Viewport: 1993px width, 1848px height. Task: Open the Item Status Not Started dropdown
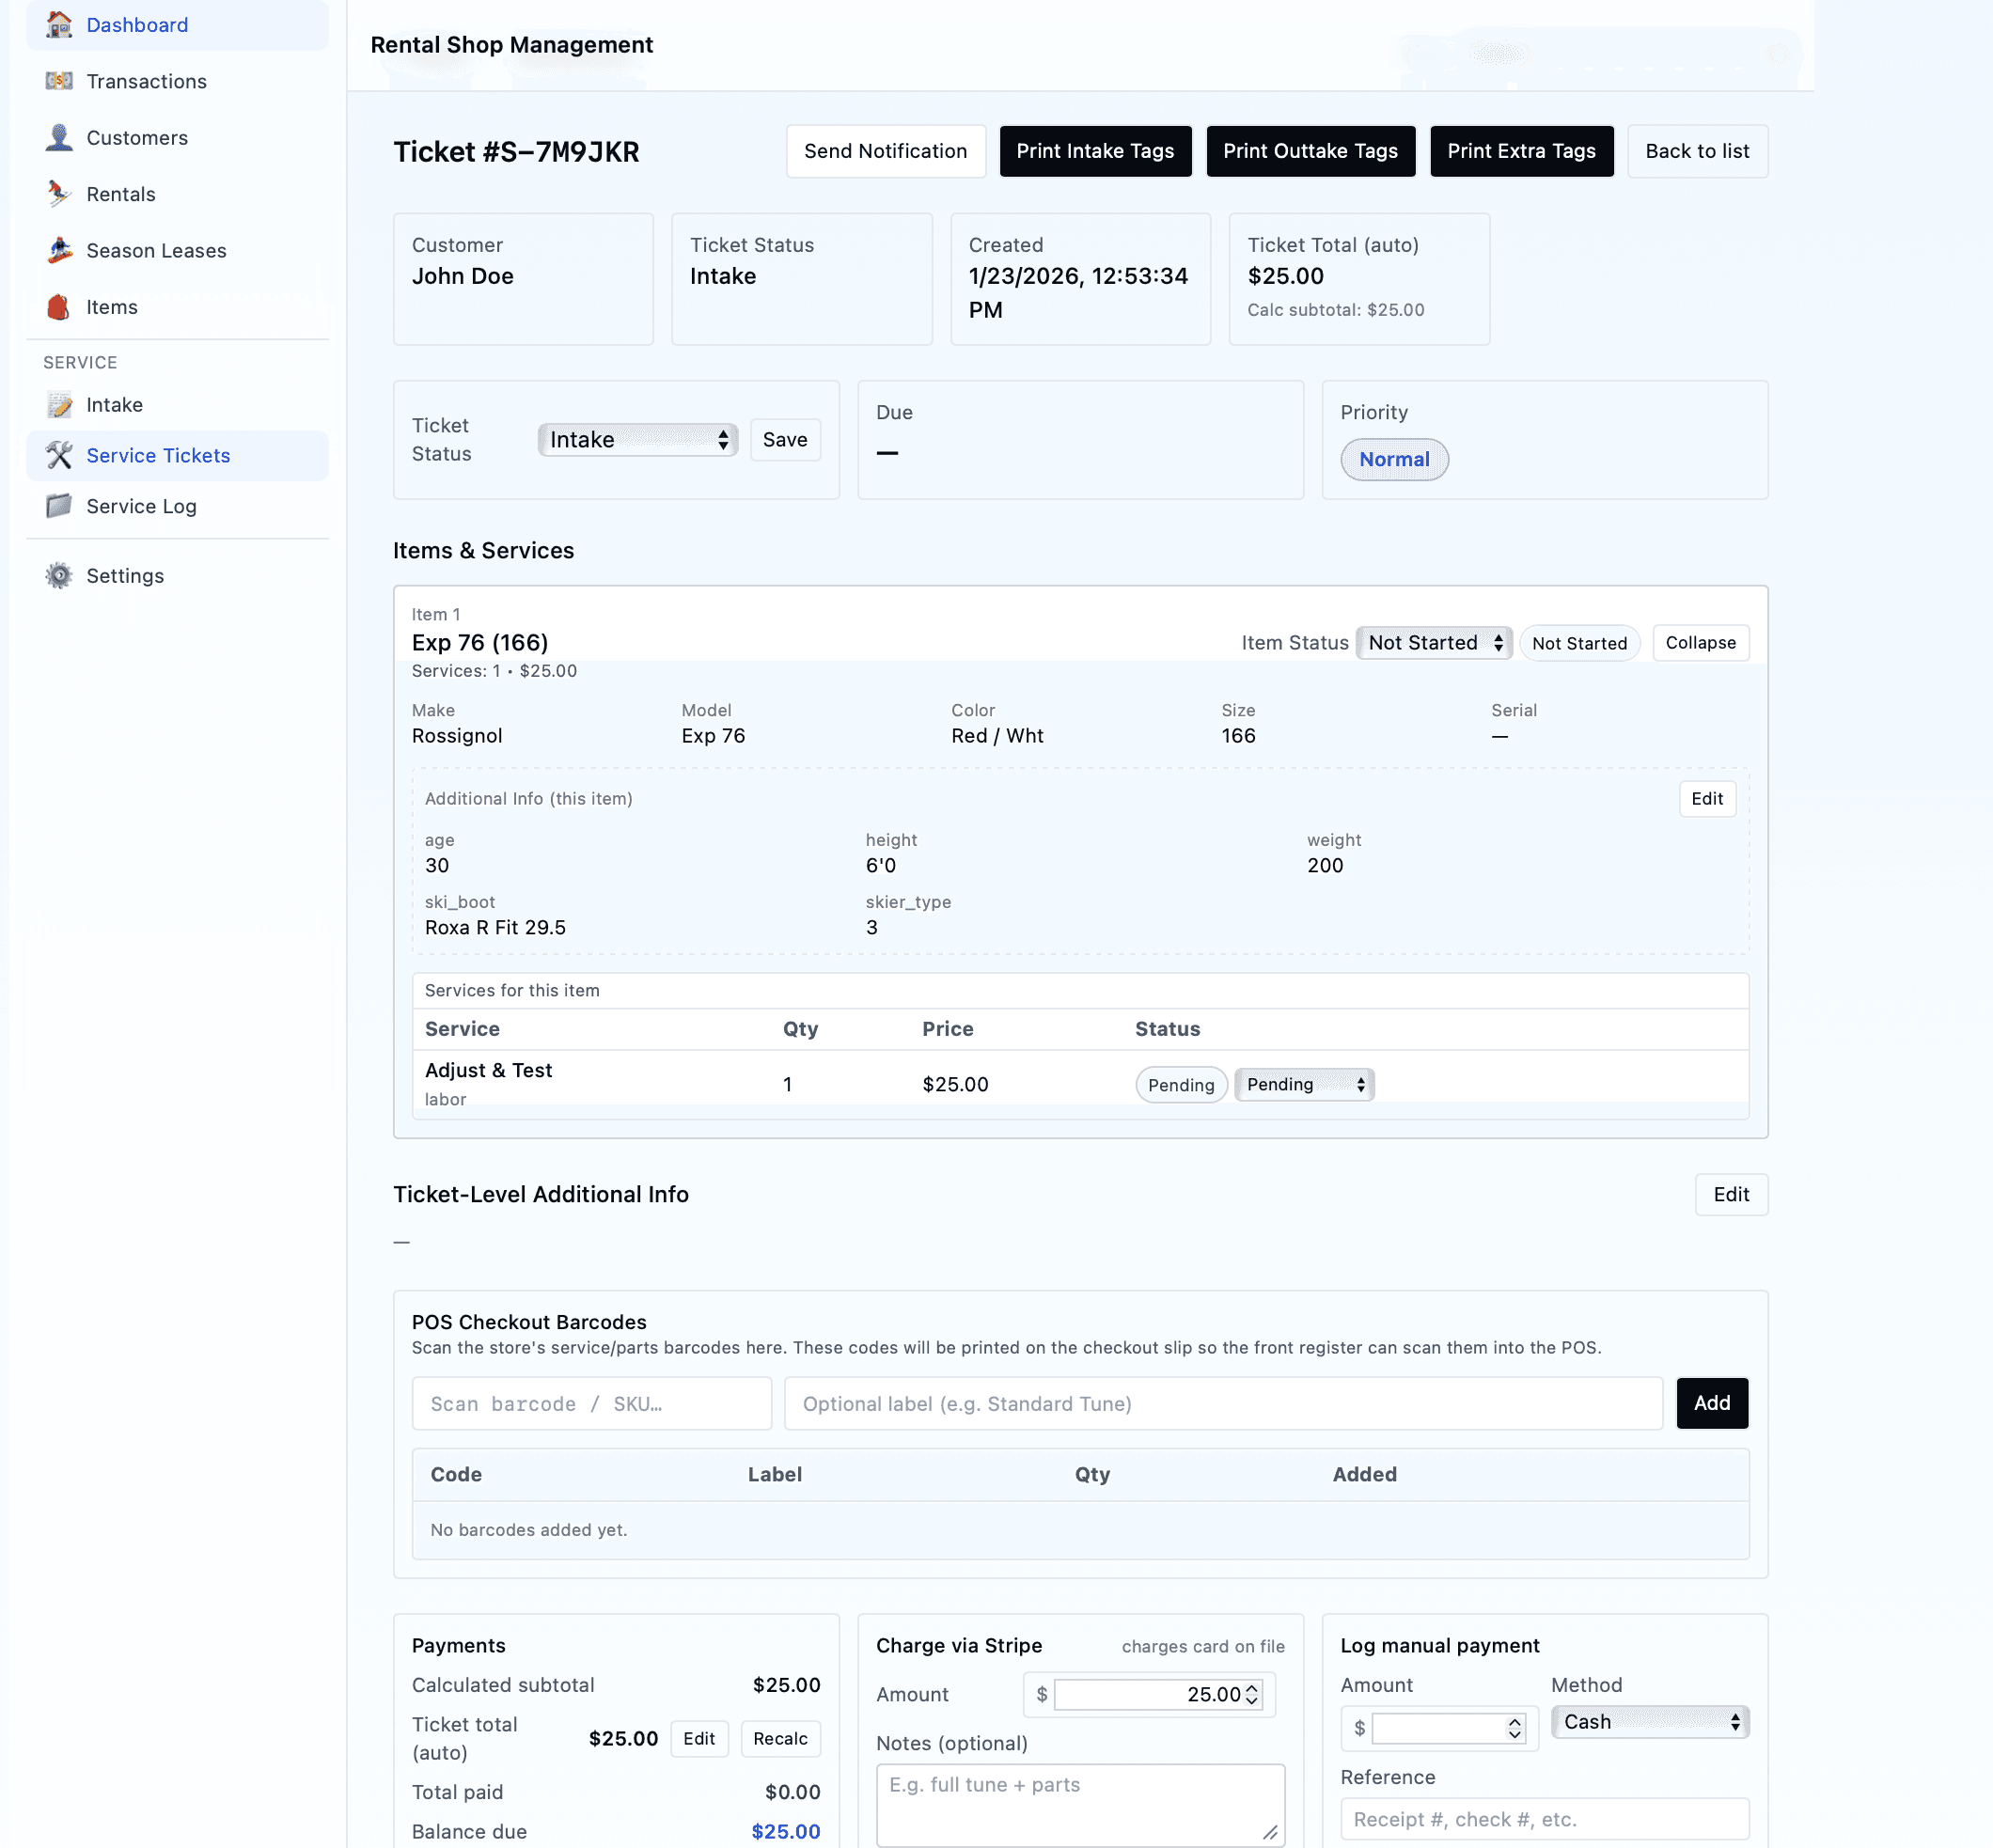pyautogui.click(x=1433, y=643)
